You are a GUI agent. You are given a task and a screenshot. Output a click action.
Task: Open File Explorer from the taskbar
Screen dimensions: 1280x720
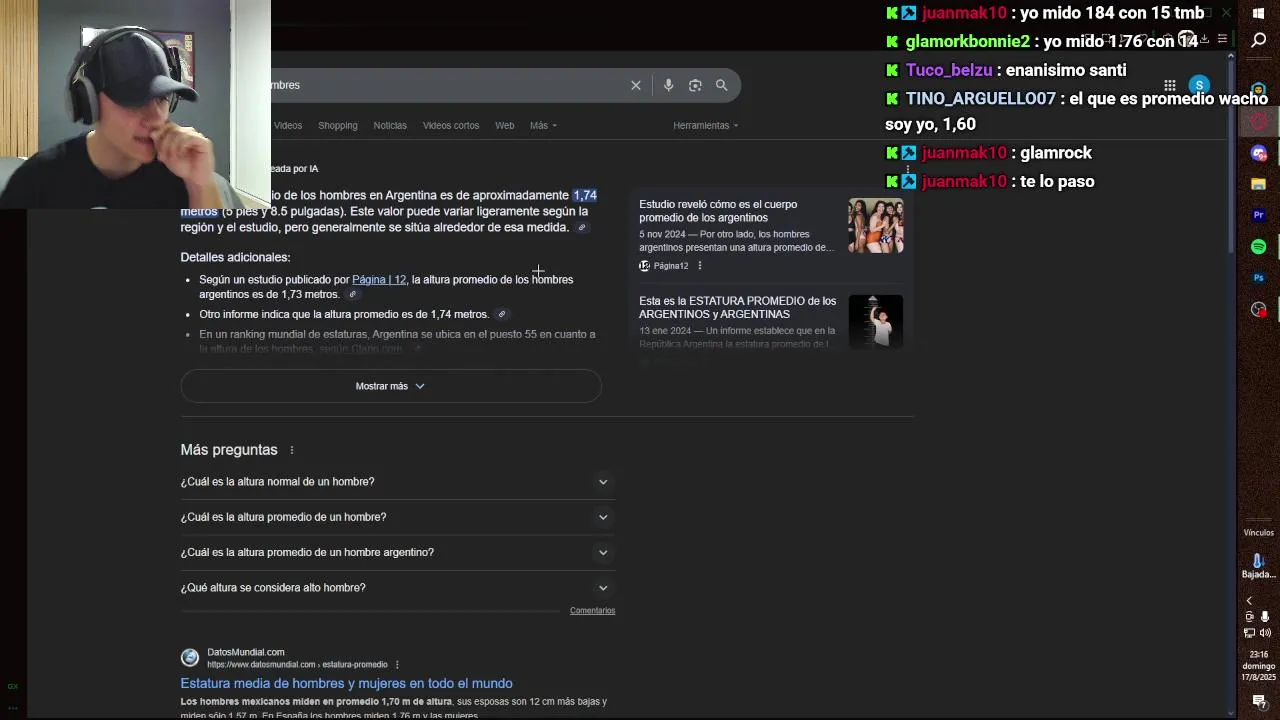point(1259,184)
